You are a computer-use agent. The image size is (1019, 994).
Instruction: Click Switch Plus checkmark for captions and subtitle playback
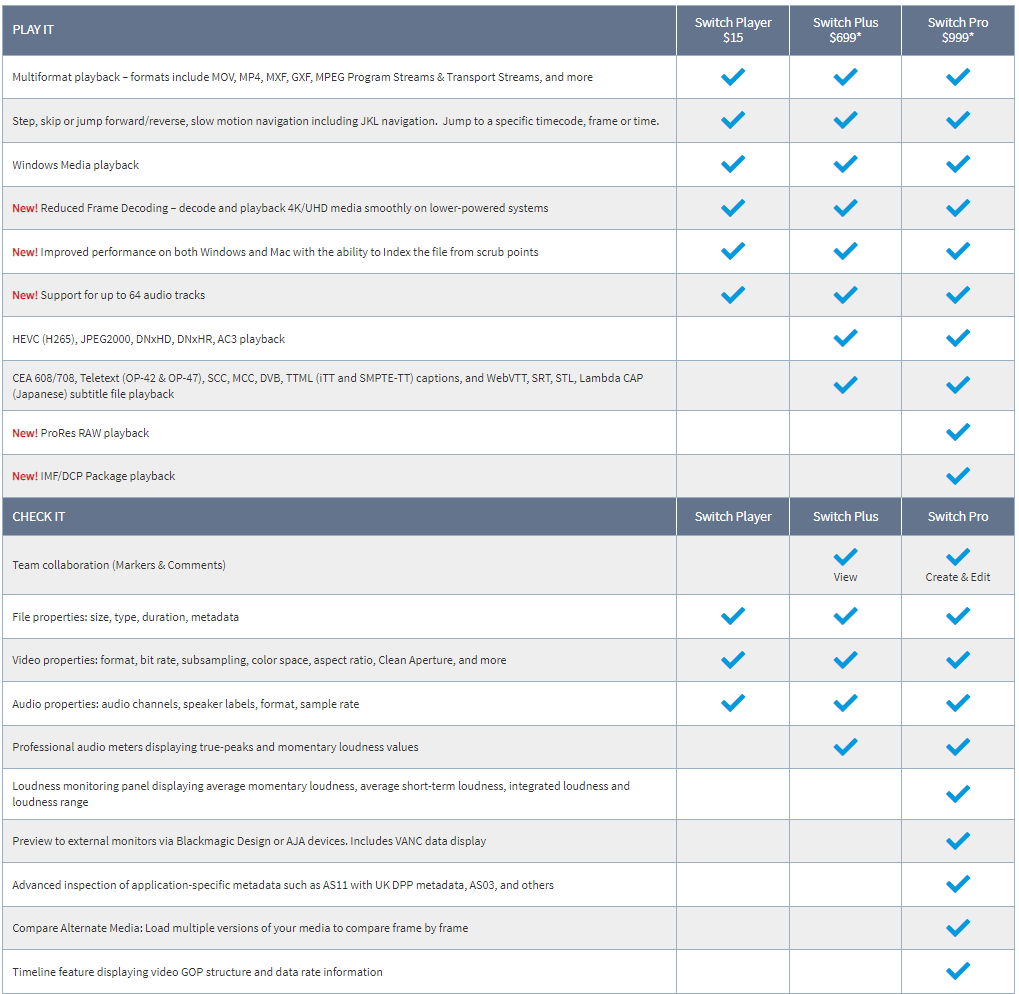pos(845,385)
